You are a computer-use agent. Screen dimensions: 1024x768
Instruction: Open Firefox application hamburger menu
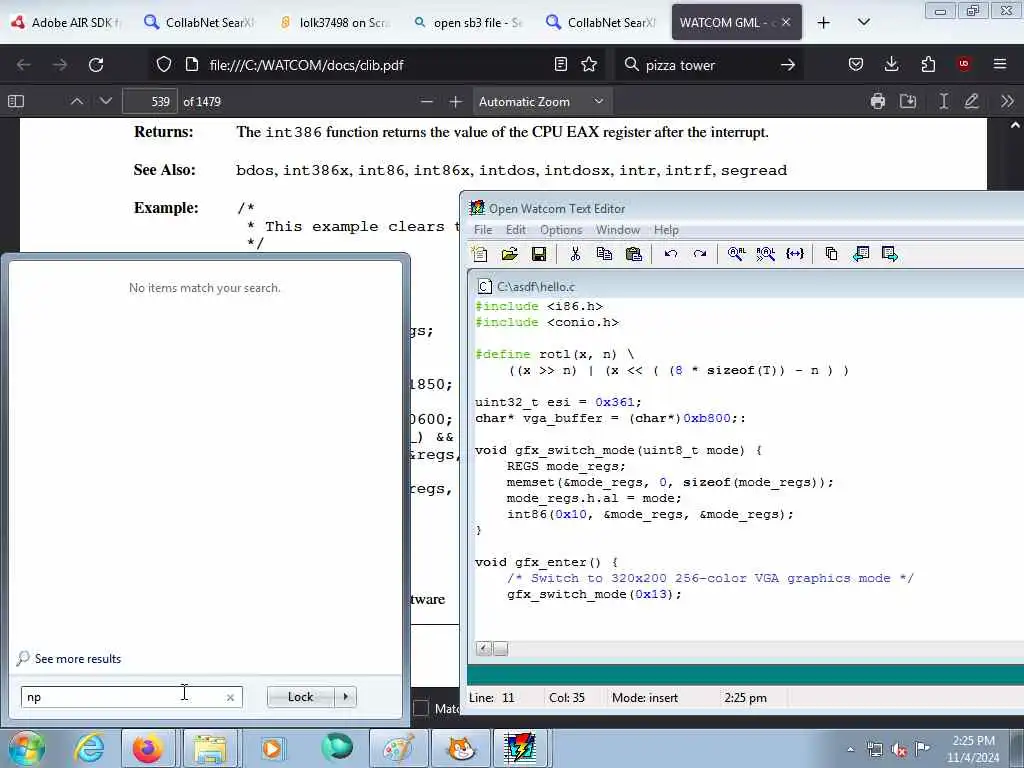point(1000,64)
